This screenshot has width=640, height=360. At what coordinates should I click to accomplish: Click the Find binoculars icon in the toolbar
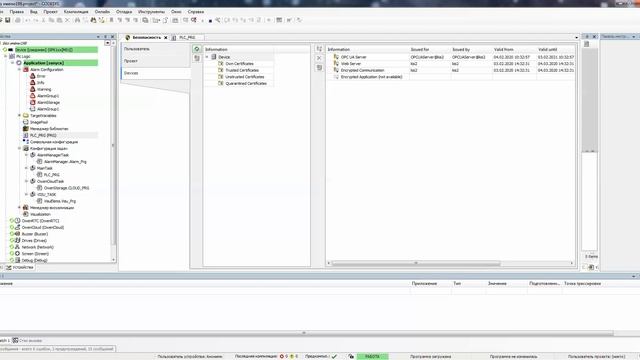(93, 20)
